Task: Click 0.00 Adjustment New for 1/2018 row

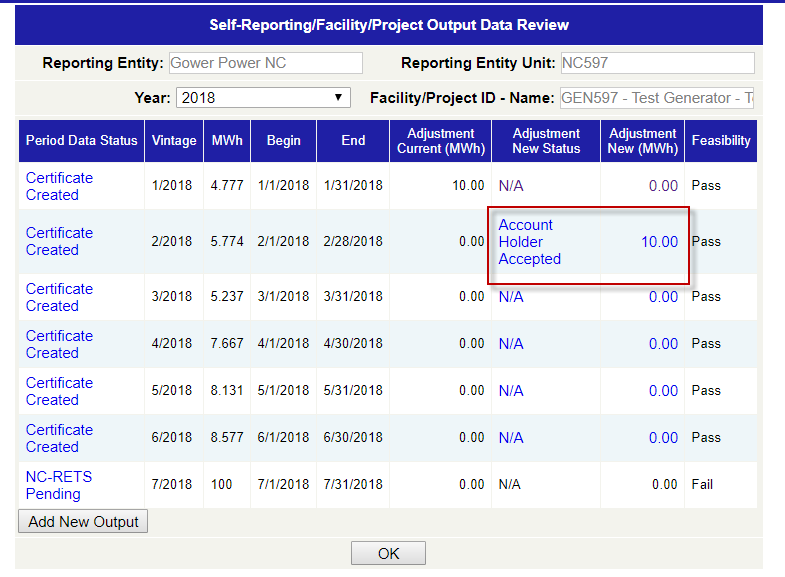Action: click(663, 186)
